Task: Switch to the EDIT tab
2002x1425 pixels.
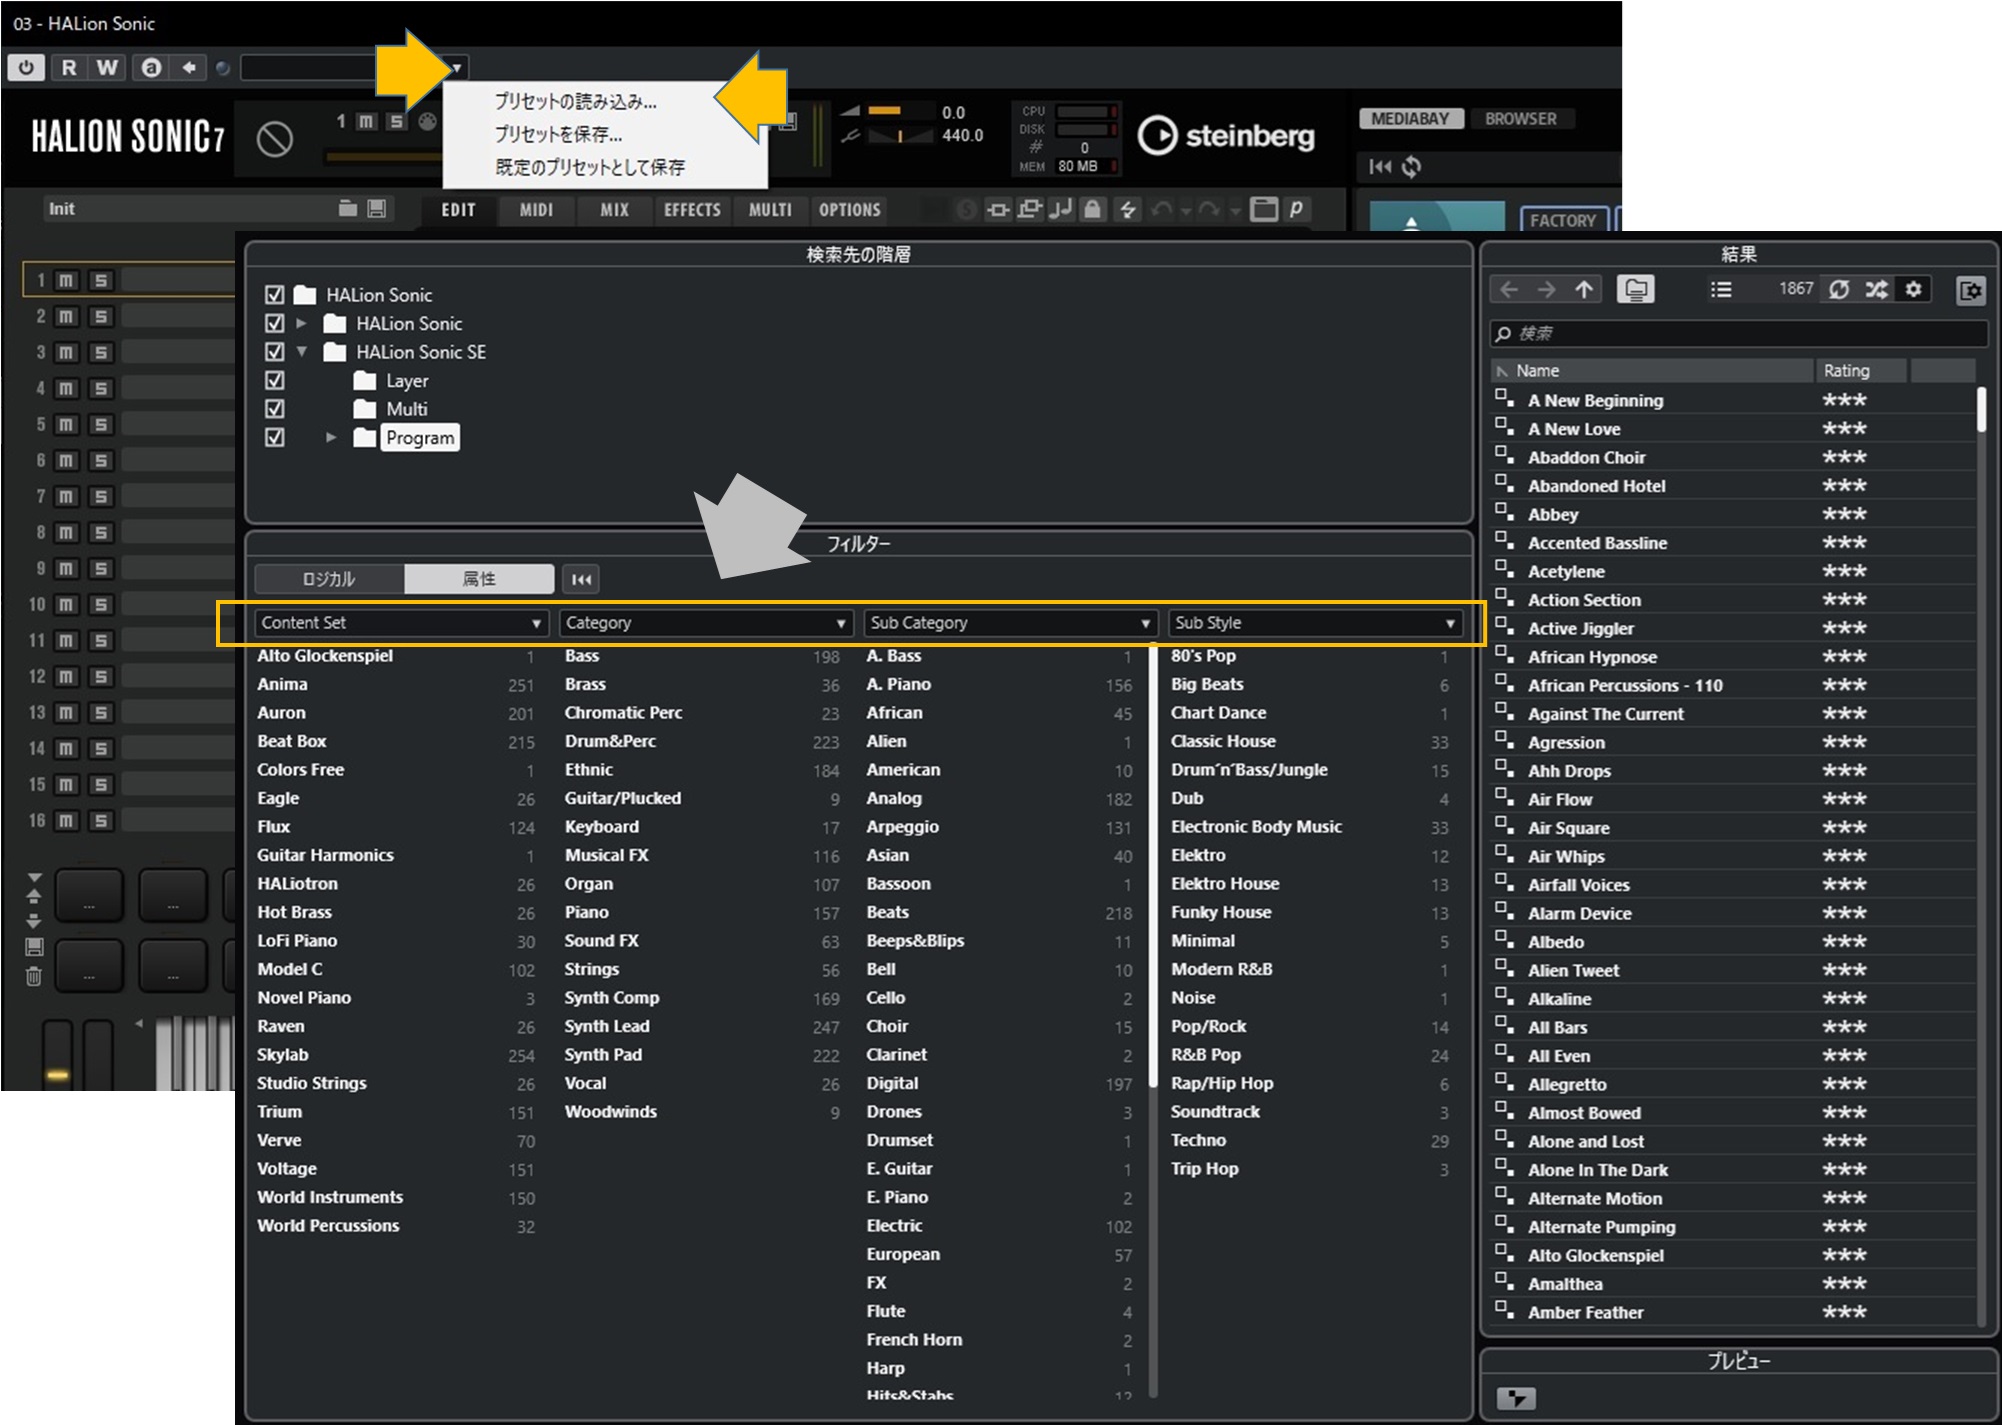Action: [459, 210]
